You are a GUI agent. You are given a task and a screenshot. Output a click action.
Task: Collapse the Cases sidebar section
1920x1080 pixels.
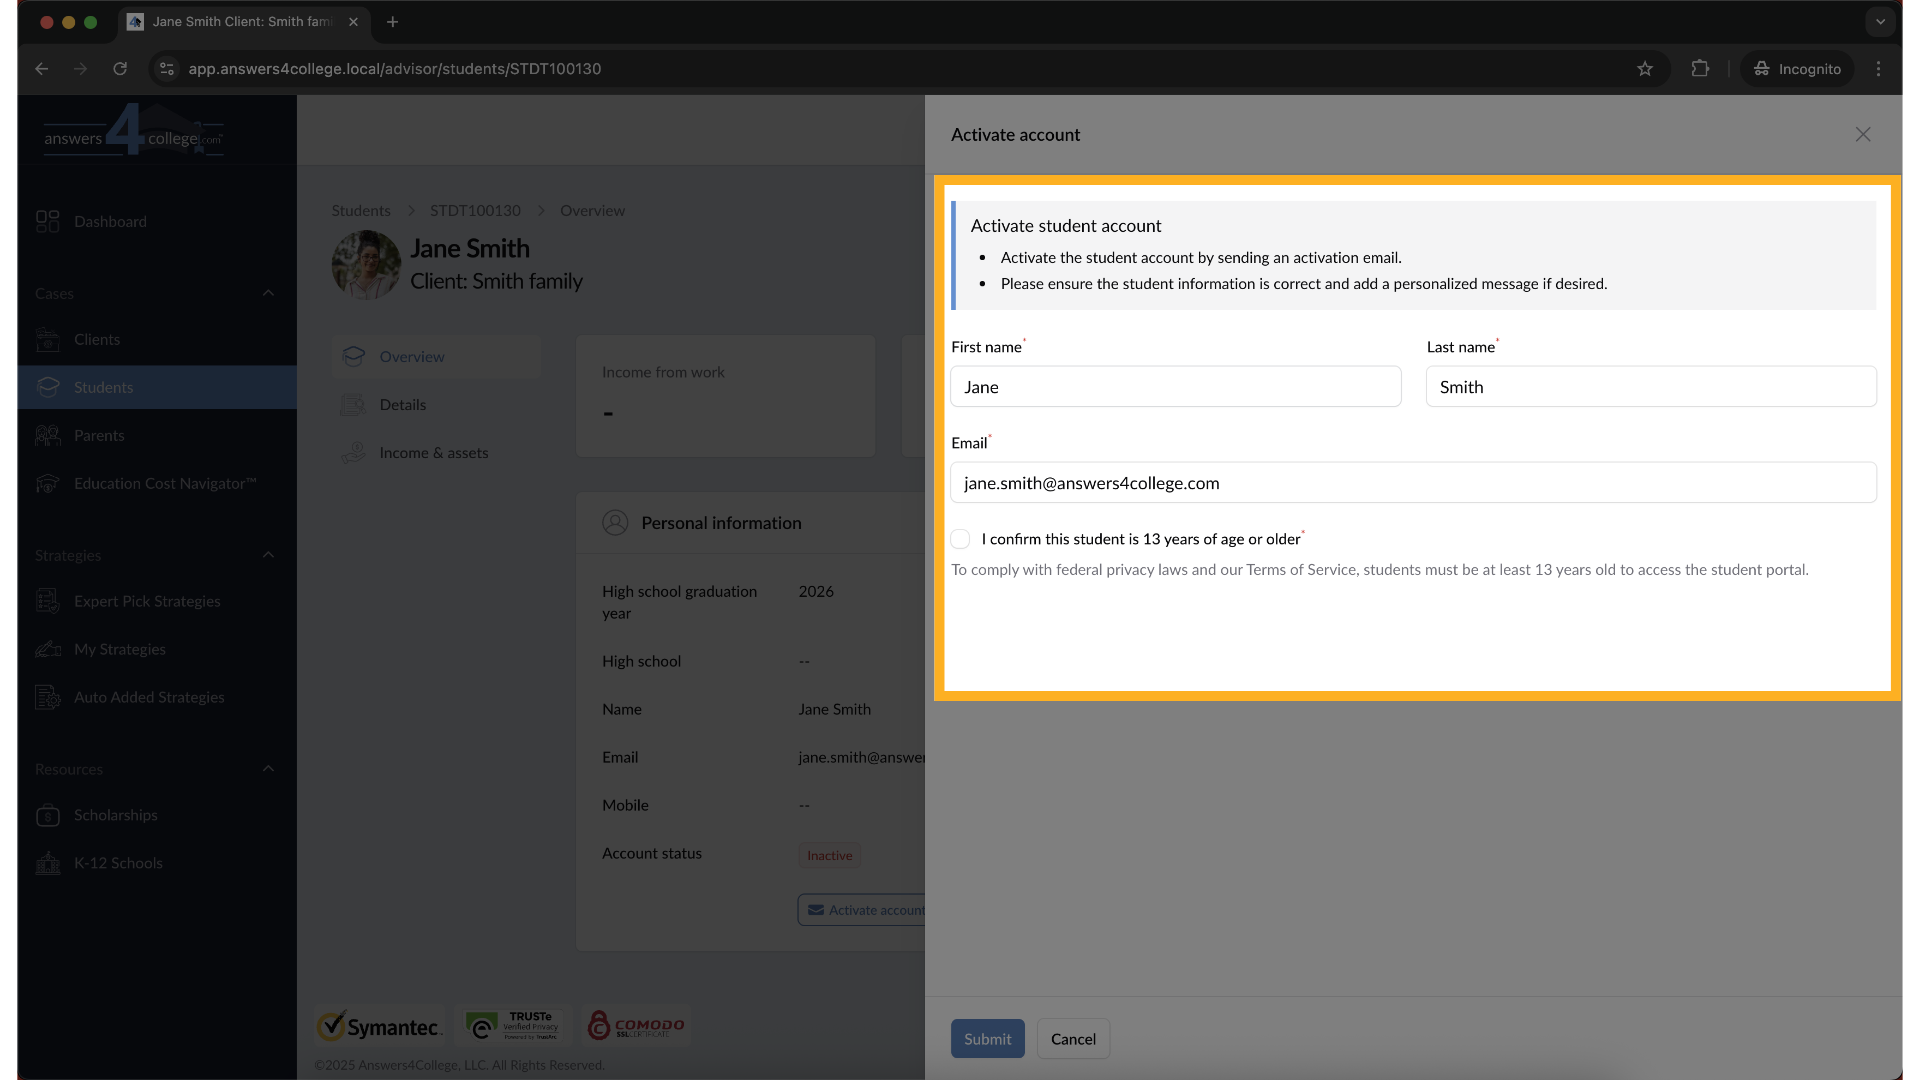[x=268, y=293]
